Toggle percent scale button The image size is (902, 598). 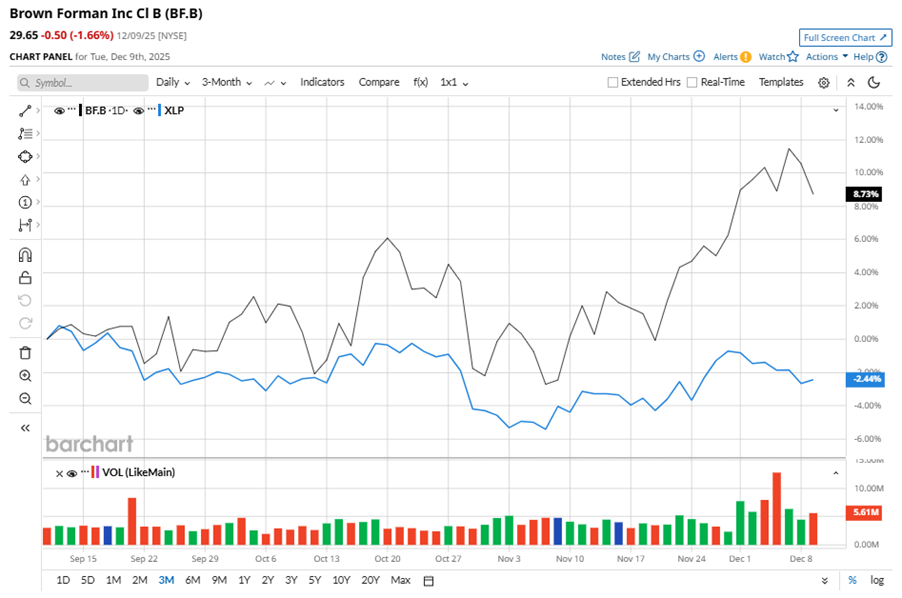853,580
